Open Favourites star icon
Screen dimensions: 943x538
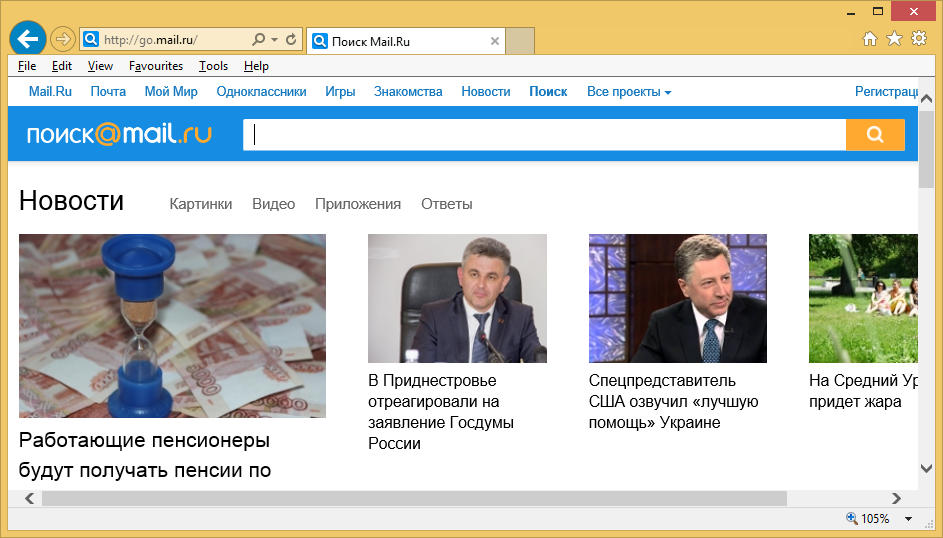click(x=894, y=39)
